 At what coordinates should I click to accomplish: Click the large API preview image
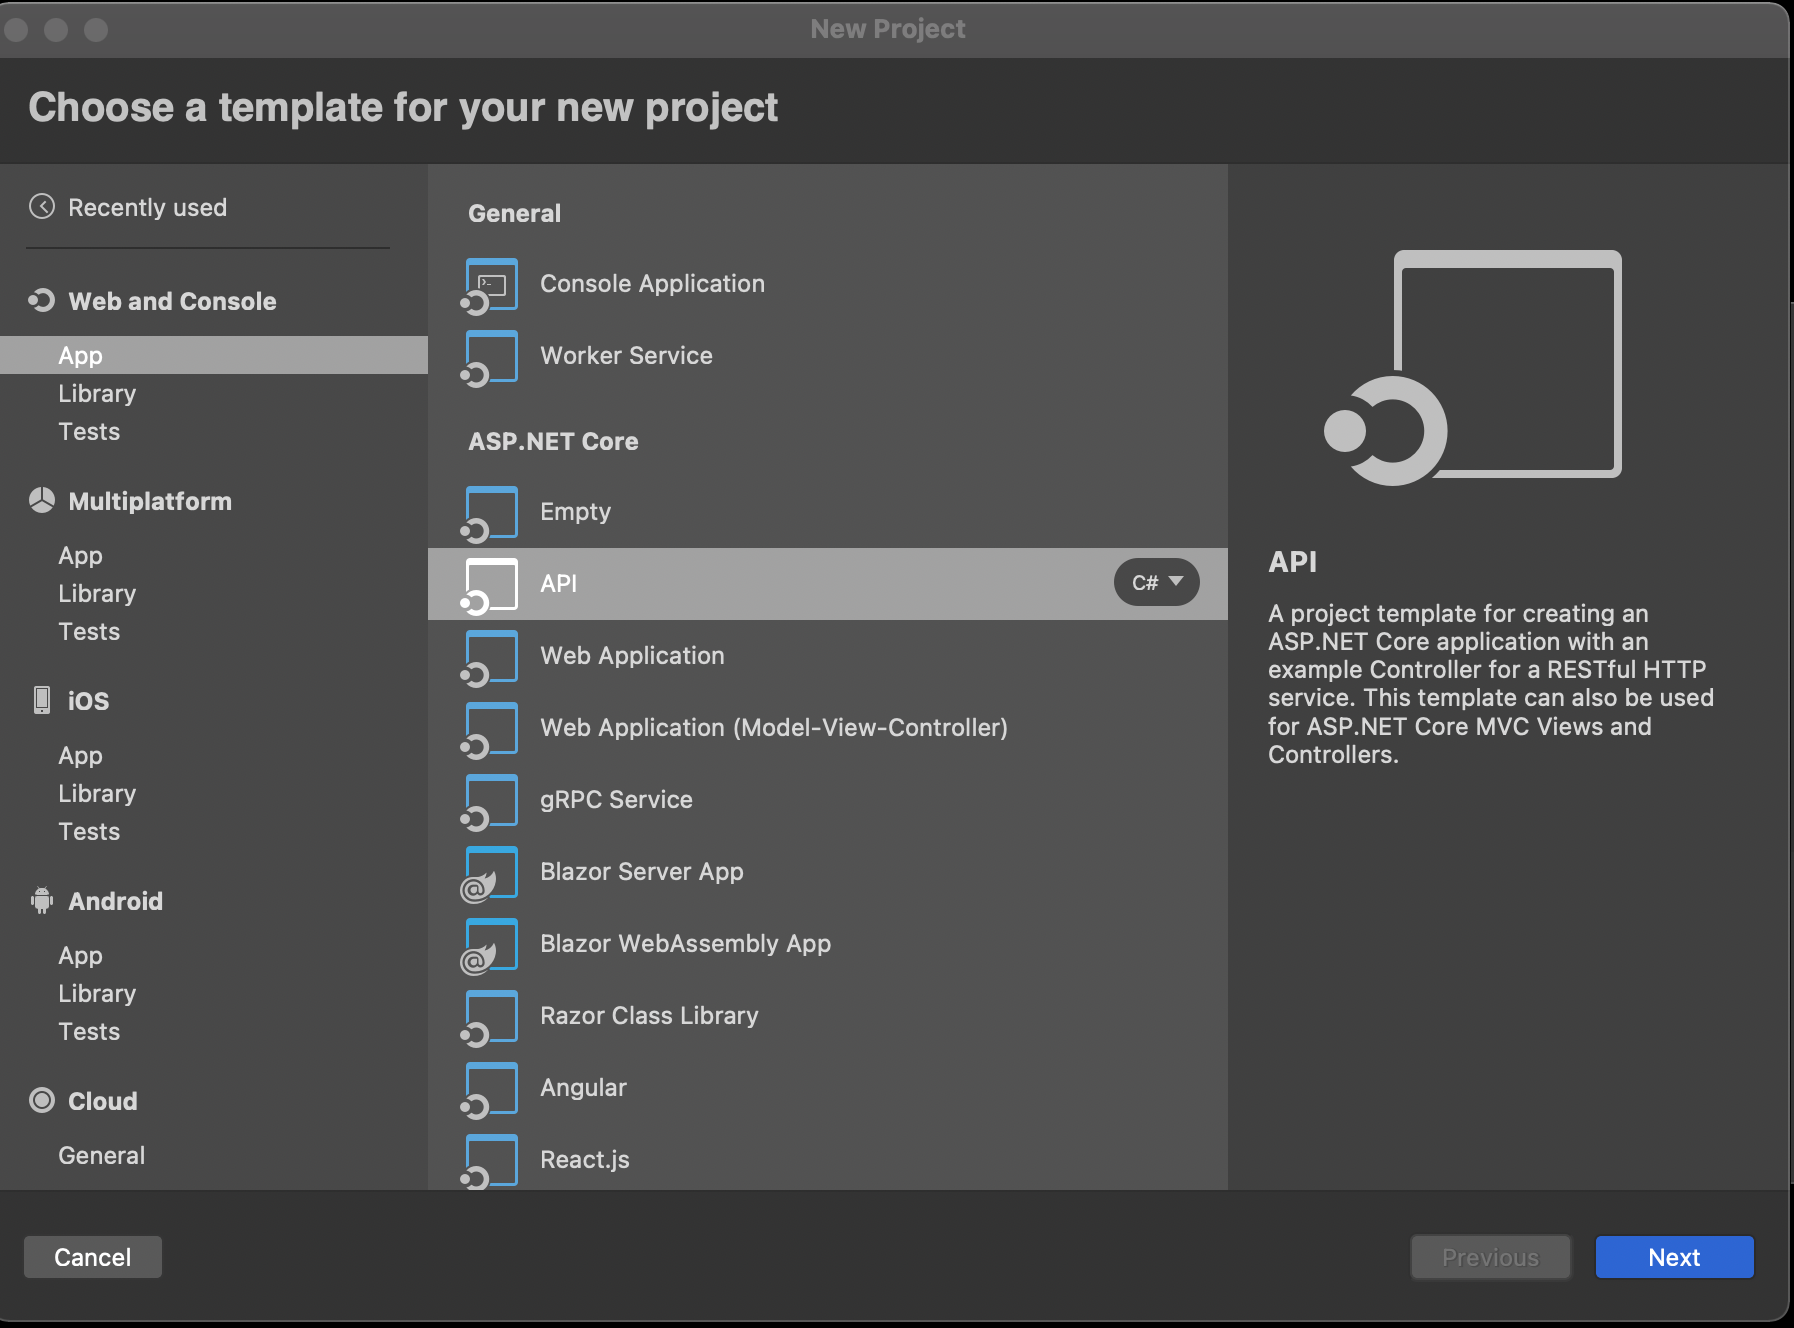point(1473,367)
